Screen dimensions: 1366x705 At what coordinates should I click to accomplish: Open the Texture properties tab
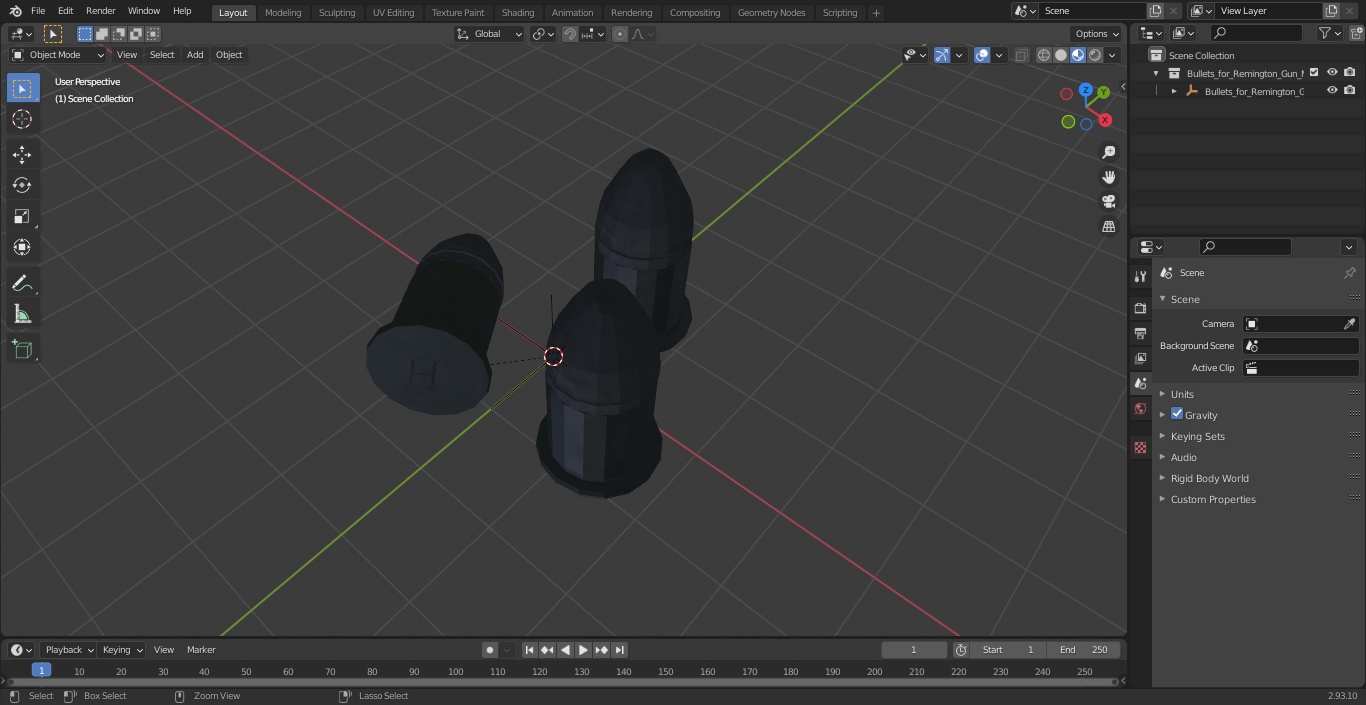(1140, 448)
